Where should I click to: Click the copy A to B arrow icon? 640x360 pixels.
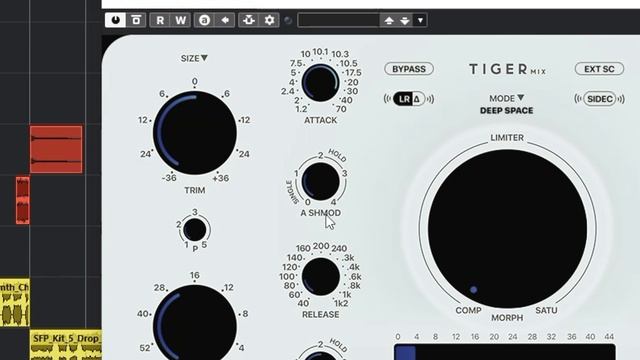coord(225,20)
